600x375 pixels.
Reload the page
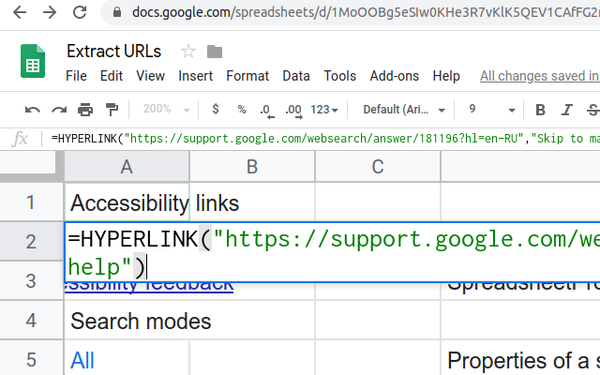(80, 12)
